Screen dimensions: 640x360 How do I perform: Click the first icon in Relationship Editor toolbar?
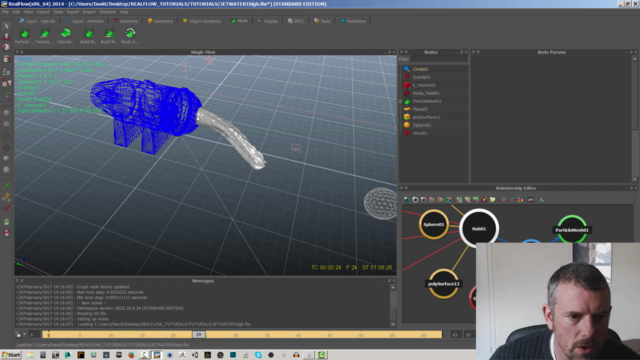click(x=407, y=200)
